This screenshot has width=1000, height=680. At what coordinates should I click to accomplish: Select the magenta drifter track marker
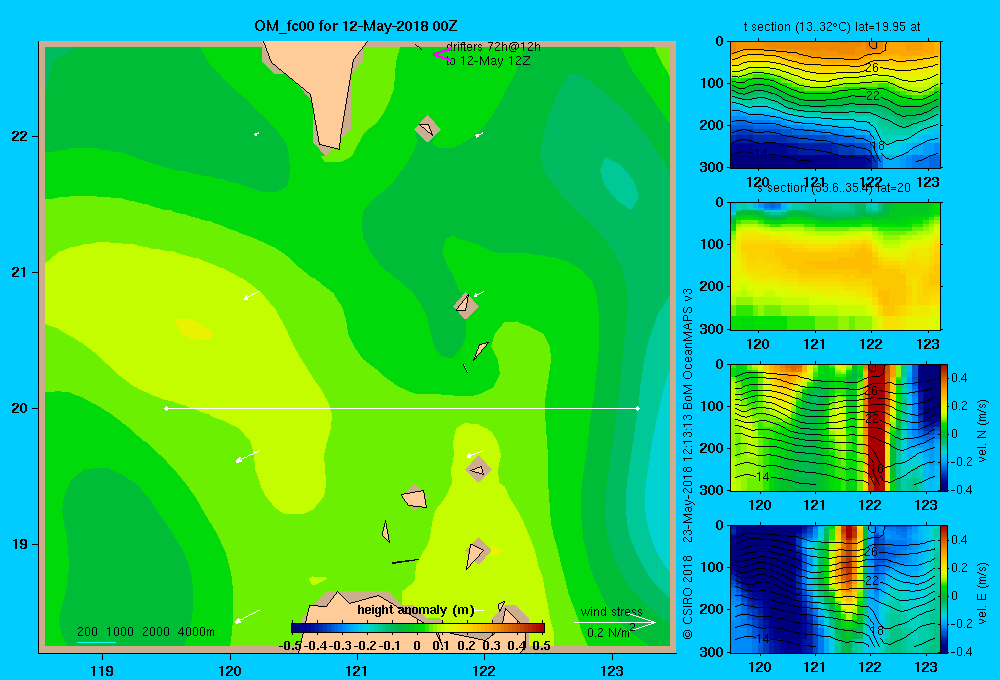pos(441,55)
